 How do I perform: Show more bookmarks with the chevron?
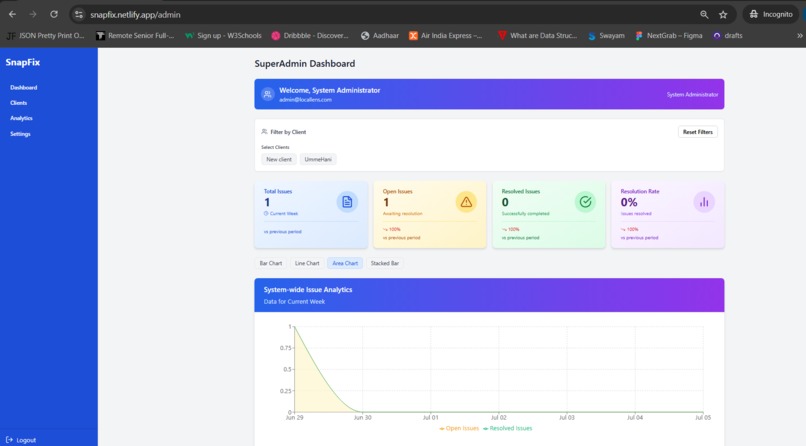pyautogui.click(x=799, y=35)
